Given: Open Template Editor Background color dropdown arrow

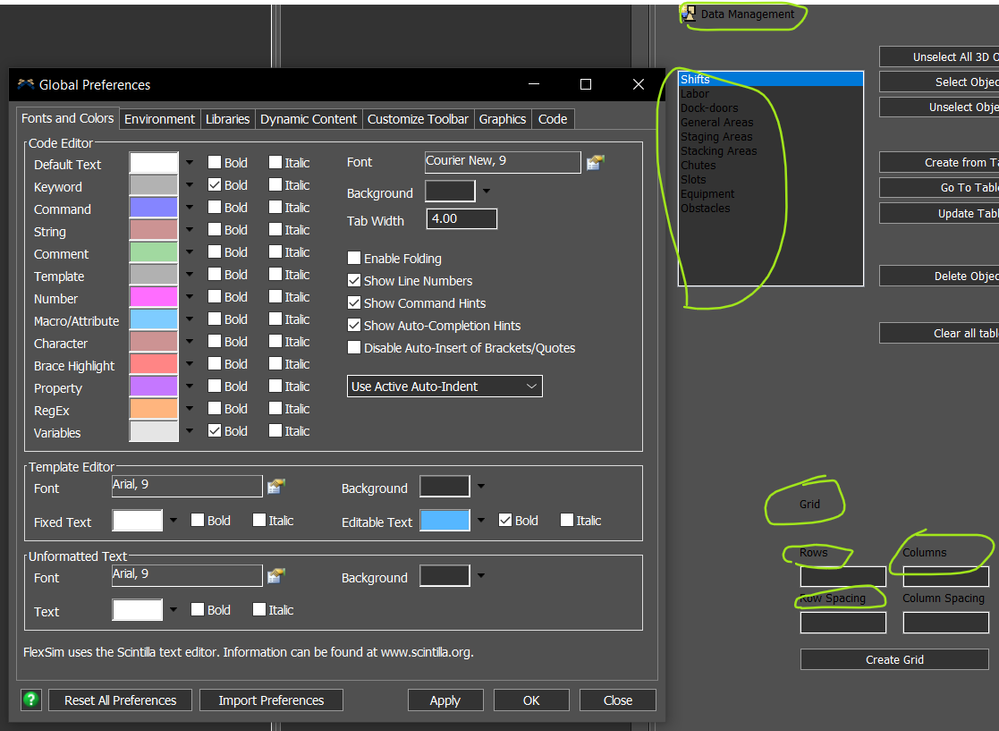Looking at the screenshot, I should click(481, 486).
